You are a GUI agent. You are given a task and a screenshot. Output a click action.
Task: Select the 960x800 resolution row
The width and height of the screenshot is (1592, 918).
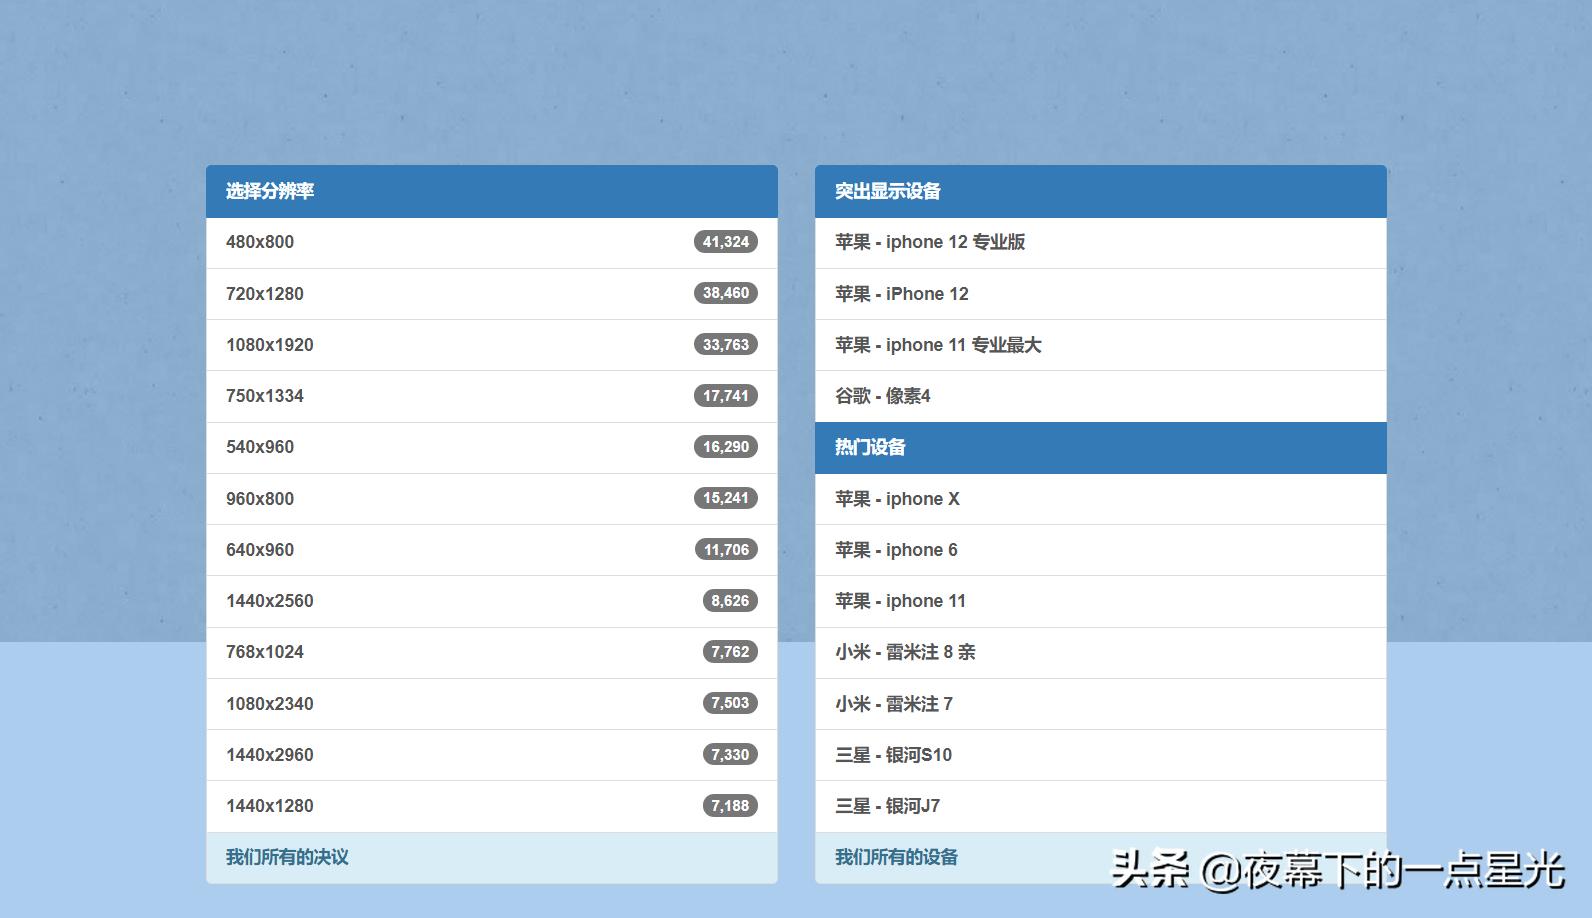pyautogui.click(x=492, y=499)
